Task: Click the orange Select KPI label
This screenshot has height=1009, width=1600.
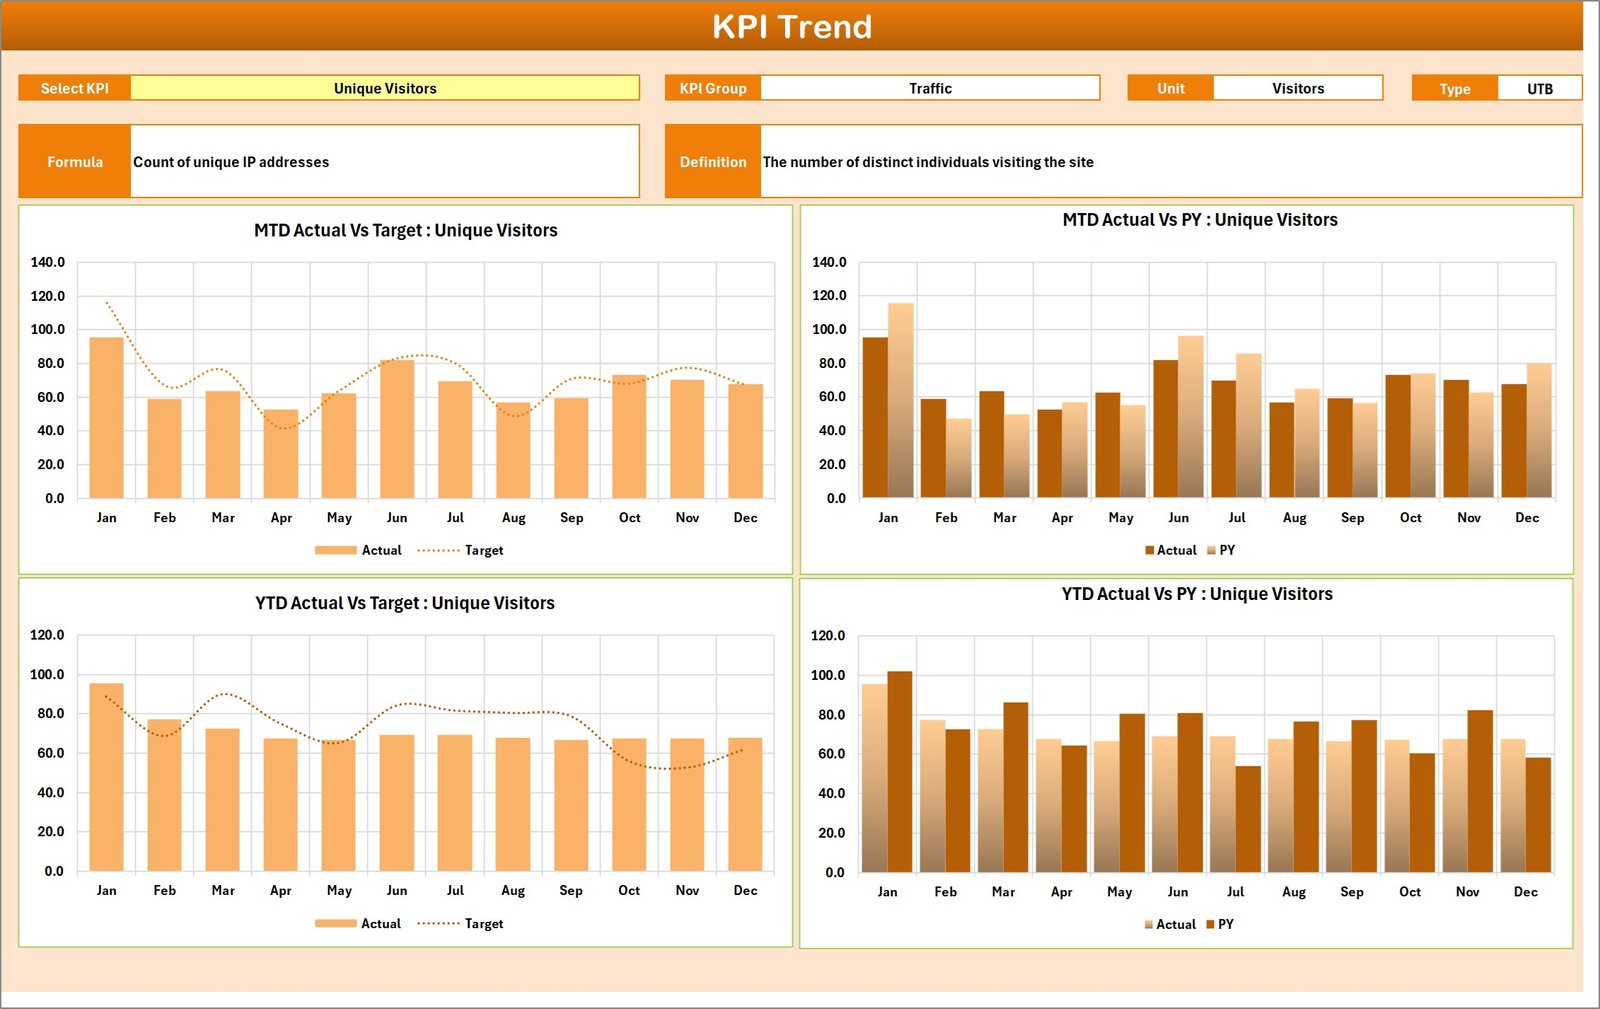Action: click(x=75, y=88)
